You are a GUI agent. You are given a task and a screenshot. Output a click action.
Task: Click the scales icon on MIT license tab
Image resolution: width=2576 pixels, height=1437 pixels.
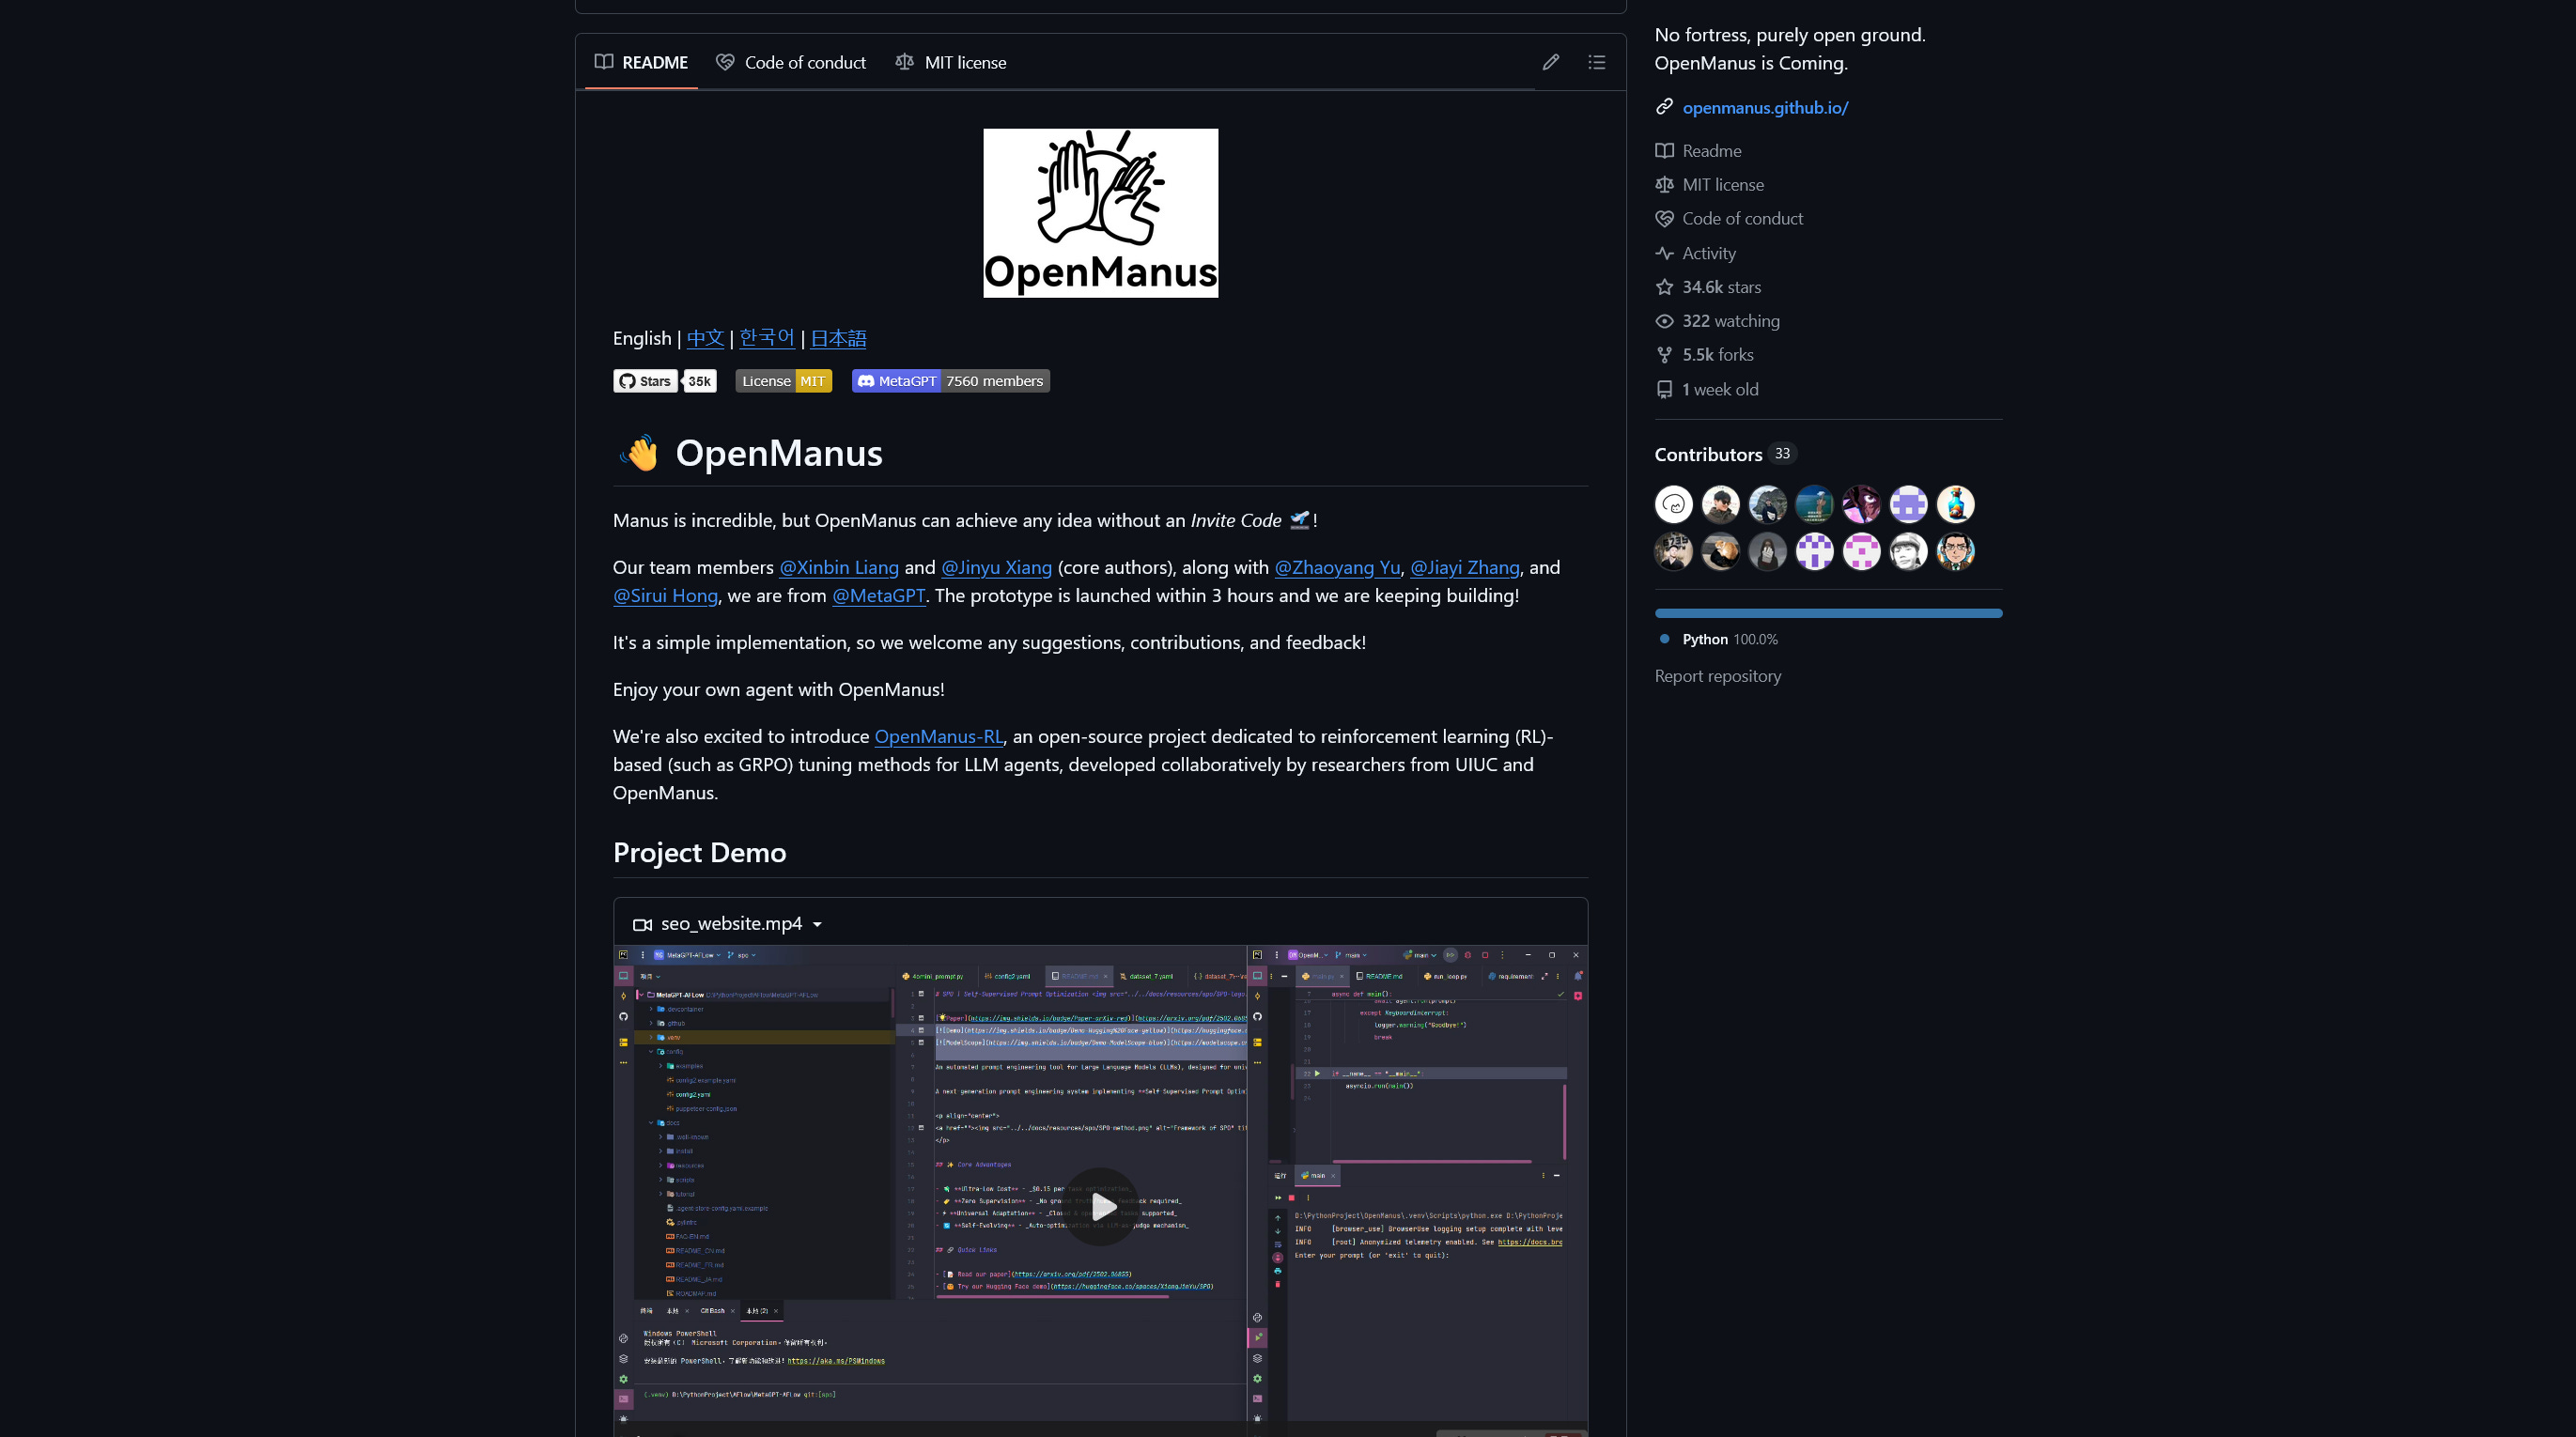point(904,61)
